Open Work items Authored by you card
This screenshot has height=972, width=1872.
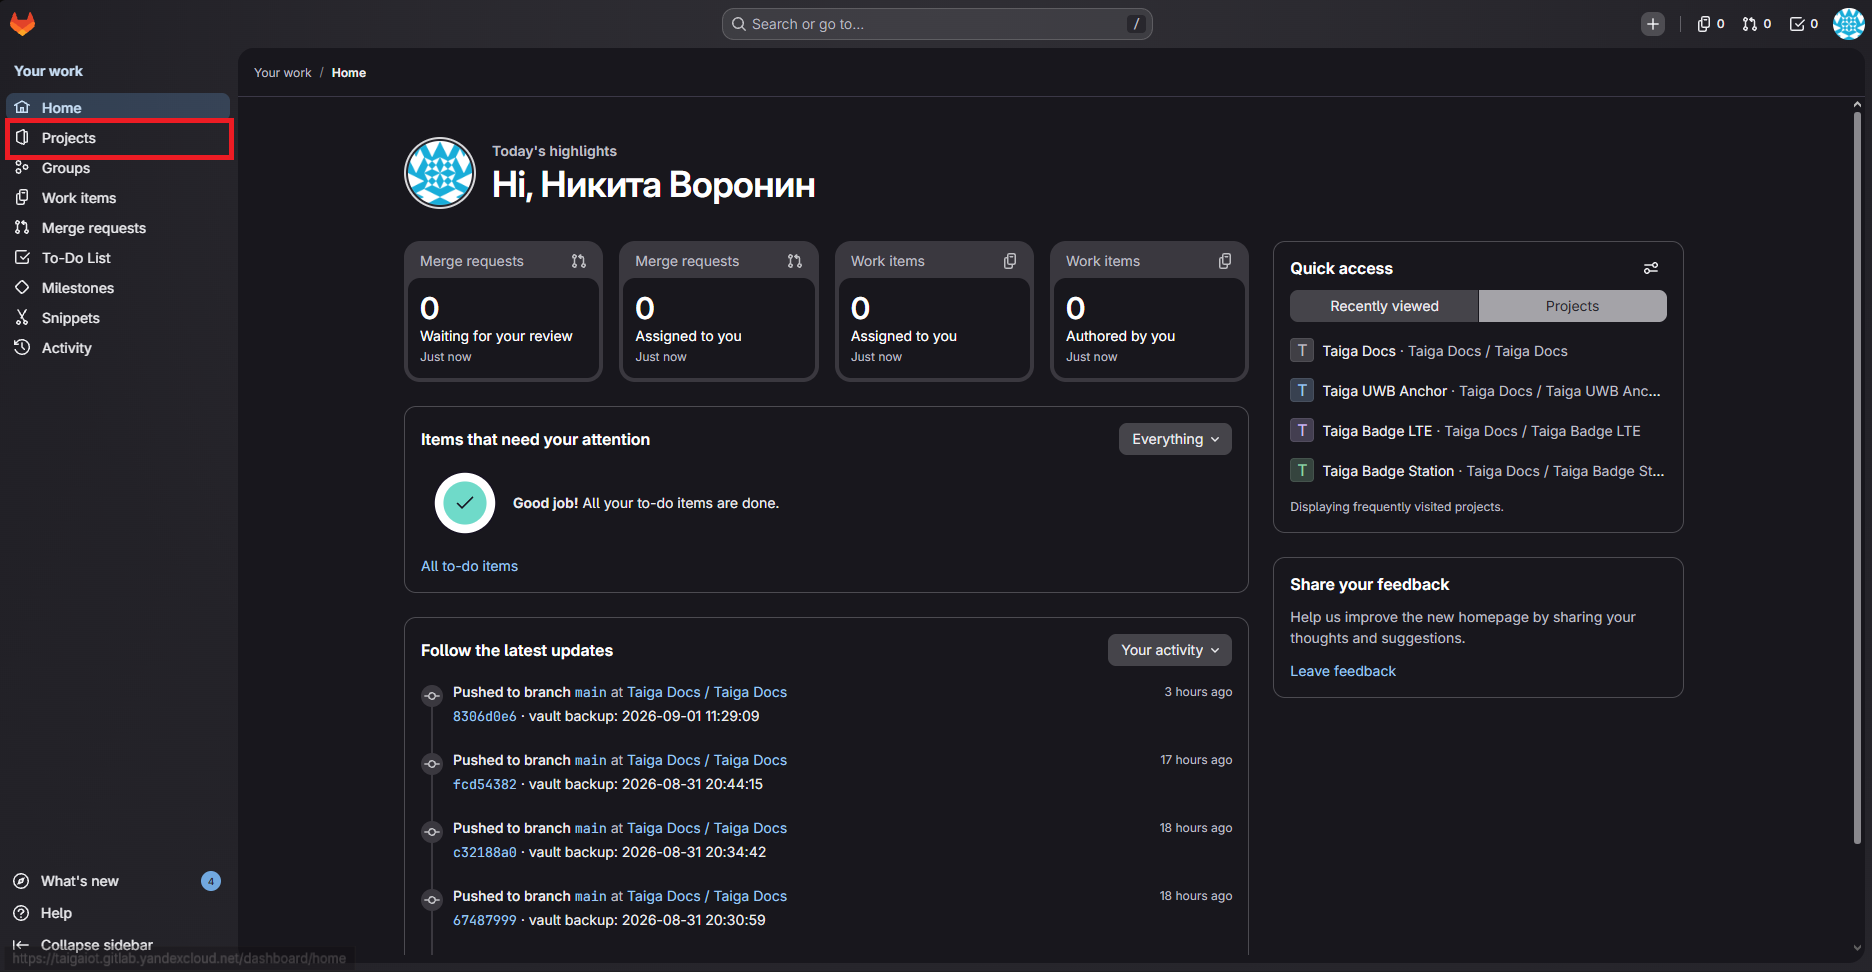(1149, 311)
